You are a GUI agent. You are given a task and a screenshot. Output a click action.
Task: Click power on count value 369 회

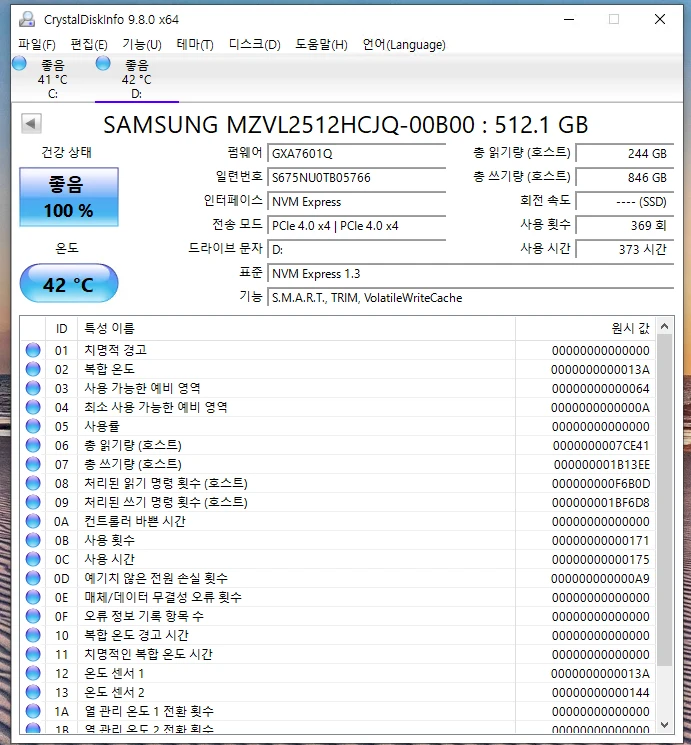pyautogui.click(x=624, y=226)
